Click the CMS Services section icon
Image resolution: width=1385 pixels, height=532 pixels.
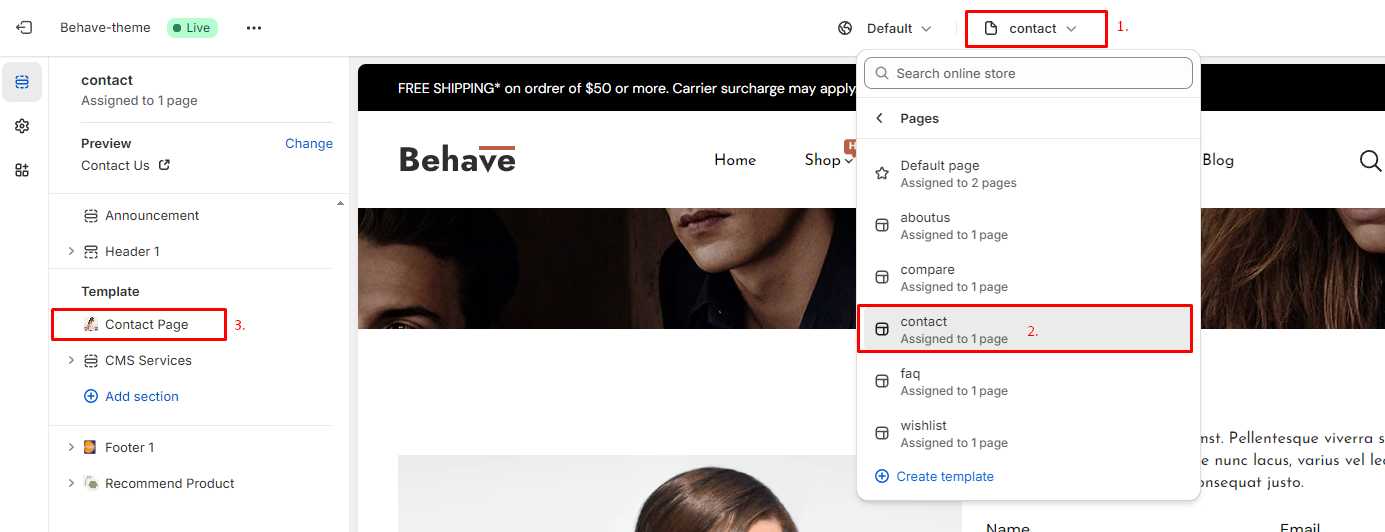pos(91,361)
